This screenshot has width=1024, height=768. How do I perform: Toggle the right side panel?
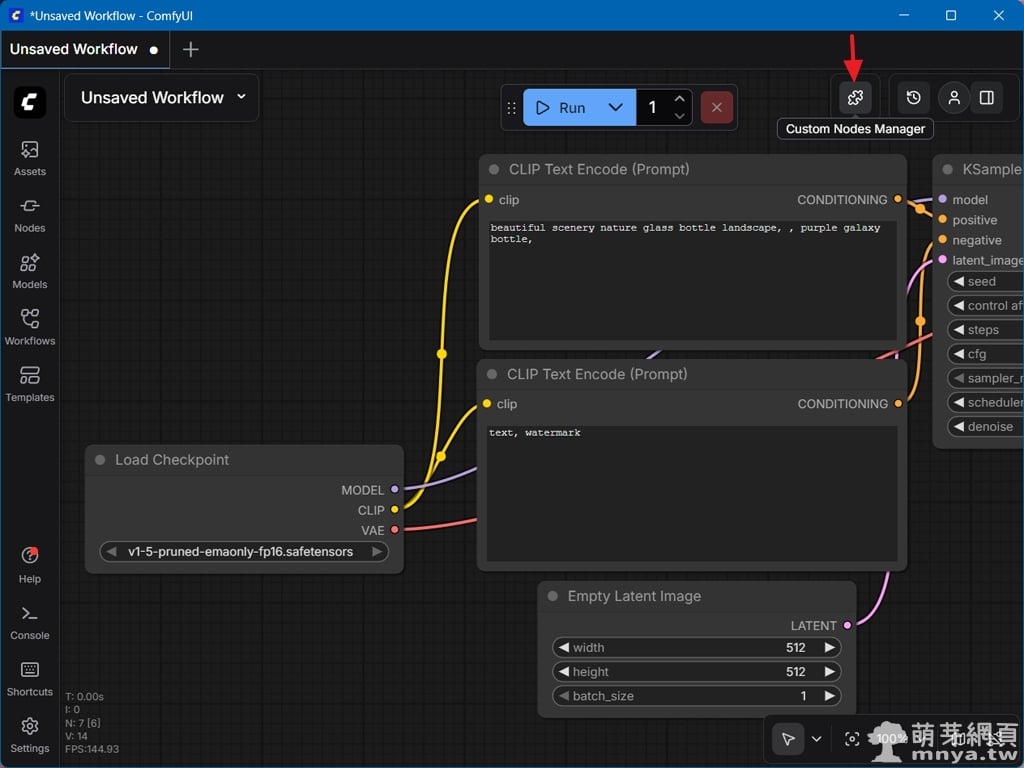987,98
